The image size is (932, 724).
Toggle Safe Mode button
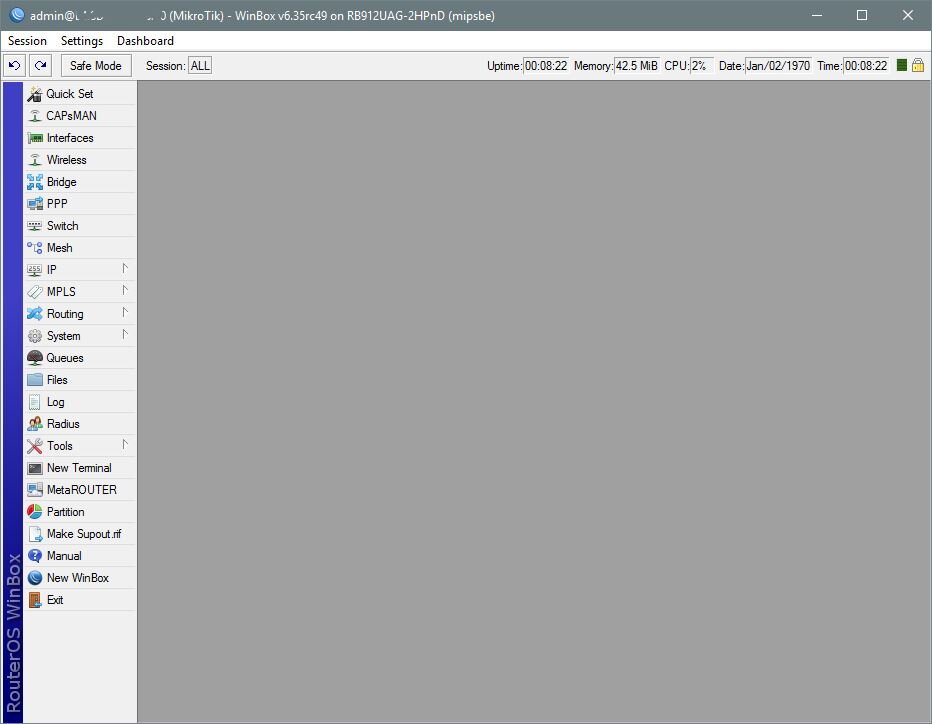click(96, 65)
